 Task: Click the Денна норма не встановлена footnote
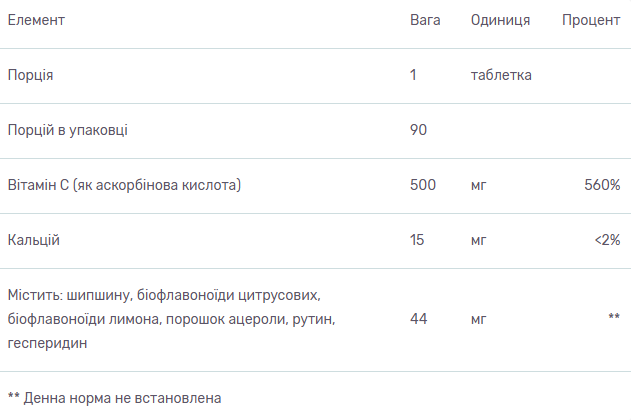tap(114, 397)
